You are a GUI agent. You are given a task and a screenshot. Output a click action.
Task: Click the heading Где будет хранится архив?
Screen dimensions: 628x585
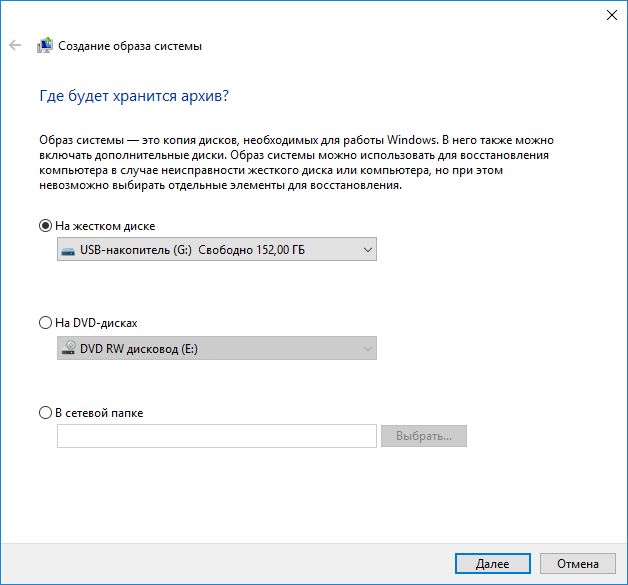point(134,96)
